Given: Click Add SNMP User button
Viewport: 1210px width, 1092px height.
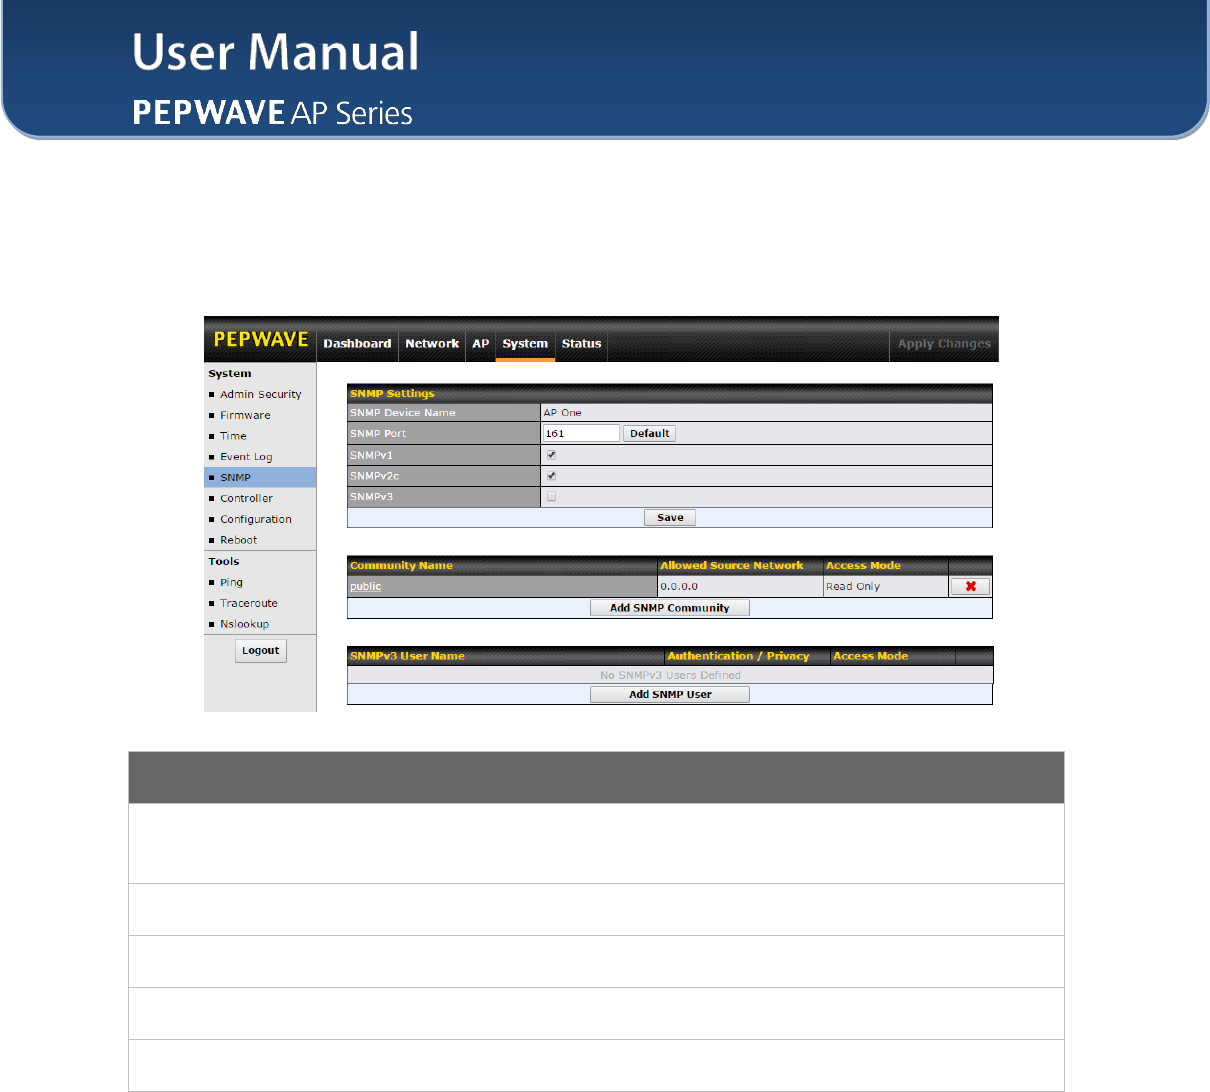Looking at the screenshot, I should point(670,695).
